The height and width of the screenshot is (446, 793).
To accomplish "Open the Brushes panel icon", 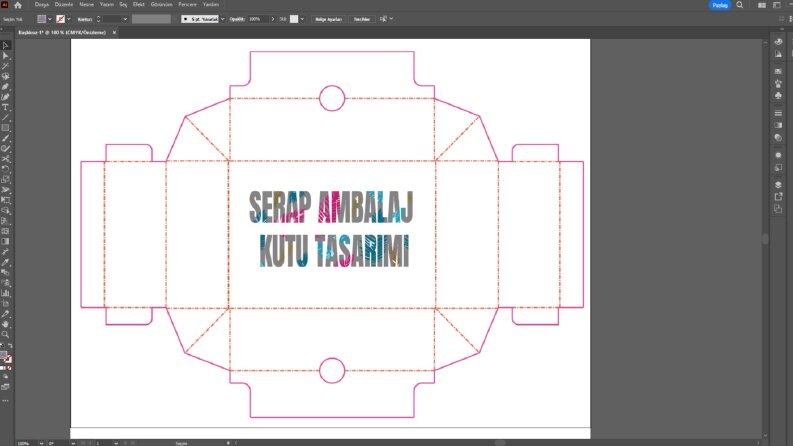I will 778,83.
